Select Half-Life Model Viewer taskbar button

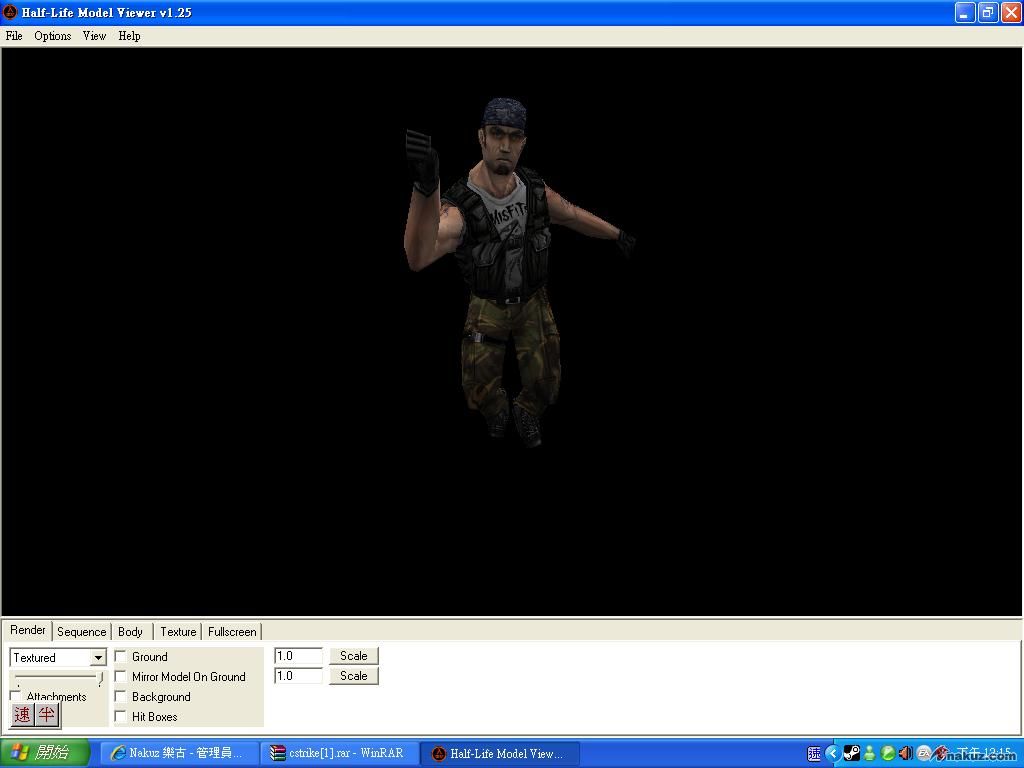click(500, 753)
